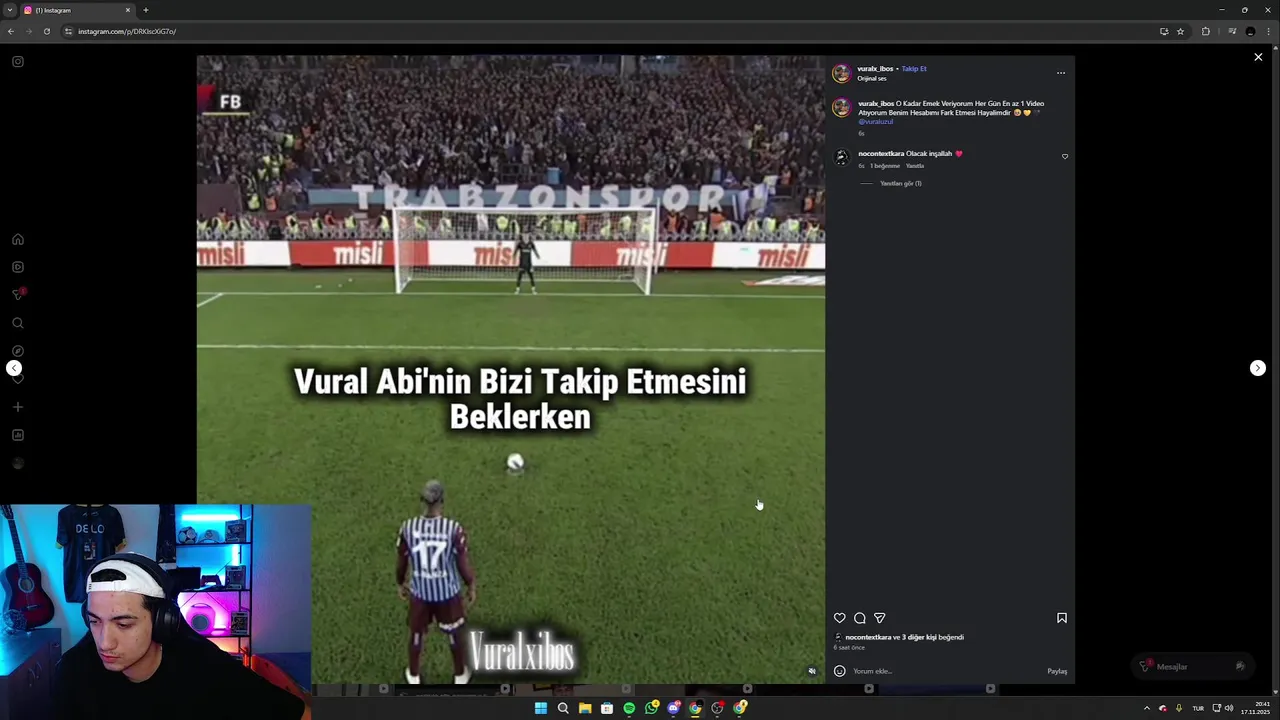
Task: Go to next post arrow
Action: tap(1258, 368)
